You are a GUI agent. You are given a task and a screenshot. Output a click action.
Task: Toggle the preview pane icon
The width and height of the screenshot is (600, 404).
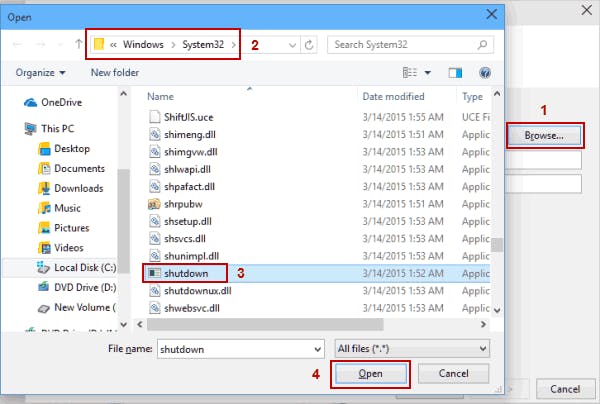pos(456,73)
